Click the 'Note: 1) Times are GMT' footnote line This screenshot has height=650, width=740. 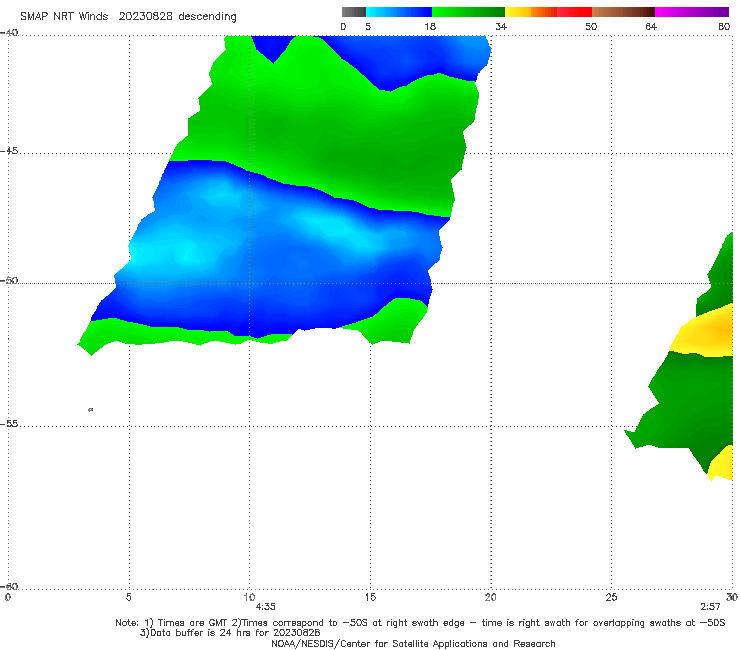420,623
